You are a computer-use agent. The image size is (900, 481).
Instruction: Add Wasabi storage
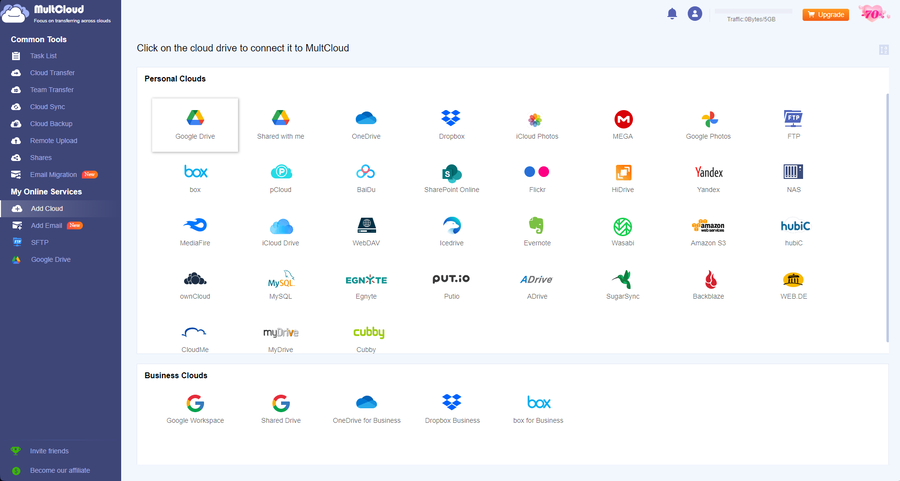pos(623,231)
